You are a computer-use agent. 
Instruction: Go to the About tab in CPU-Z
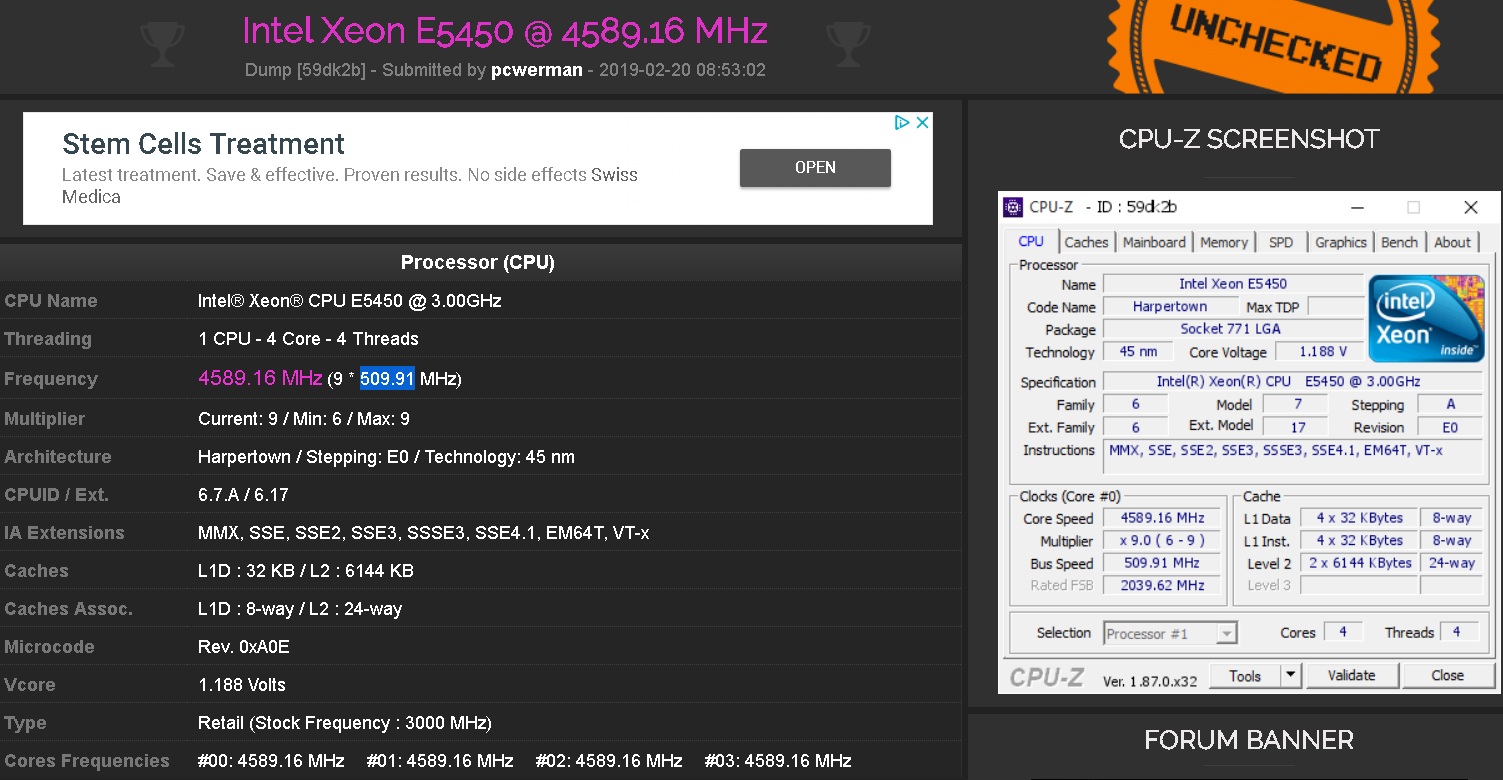click(1452, 242)
